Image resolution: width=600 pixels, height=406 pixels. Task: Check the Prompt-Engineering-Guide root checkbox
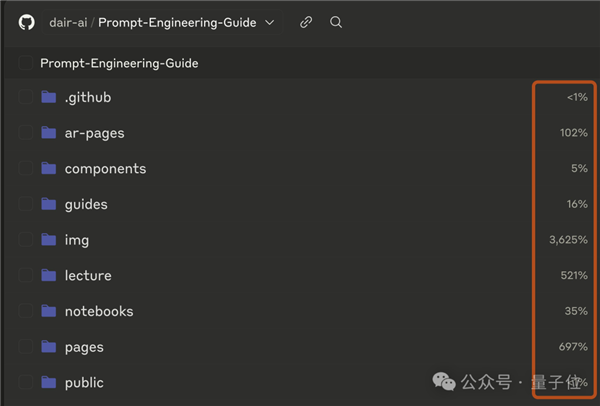coord(26,63)
